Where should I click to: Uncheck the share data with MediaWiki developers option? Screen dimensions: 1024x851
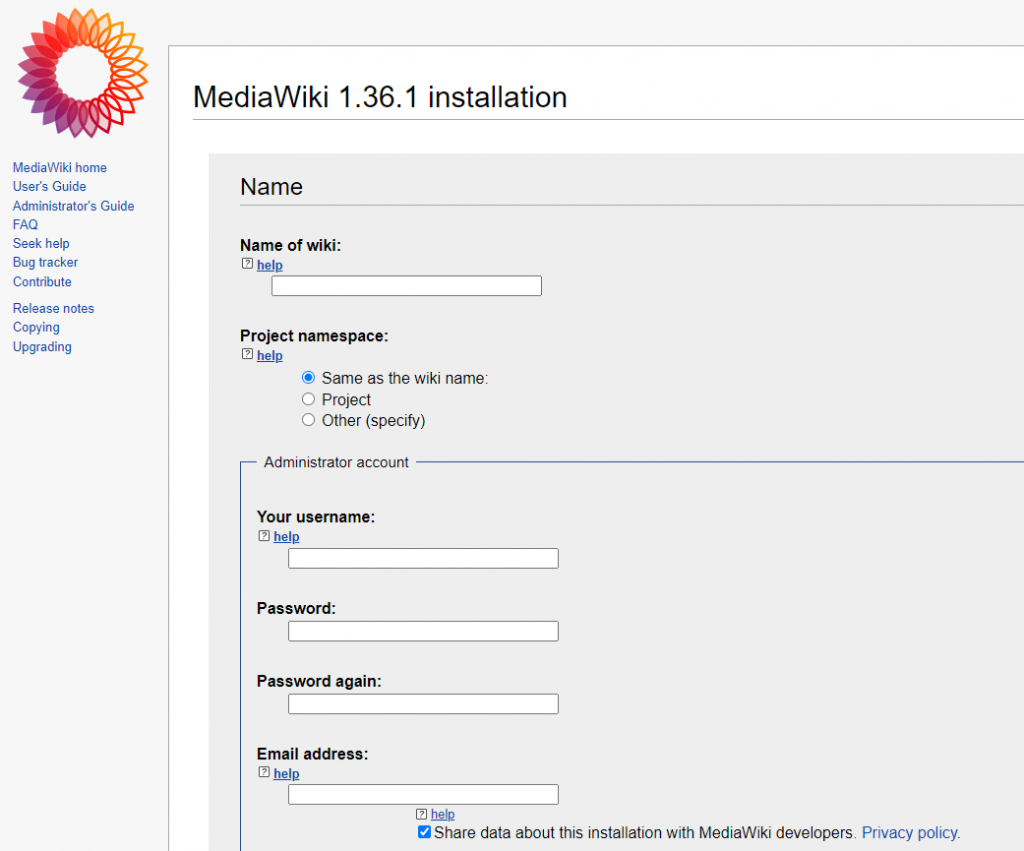pyautogui.click(x=424, y=831)
